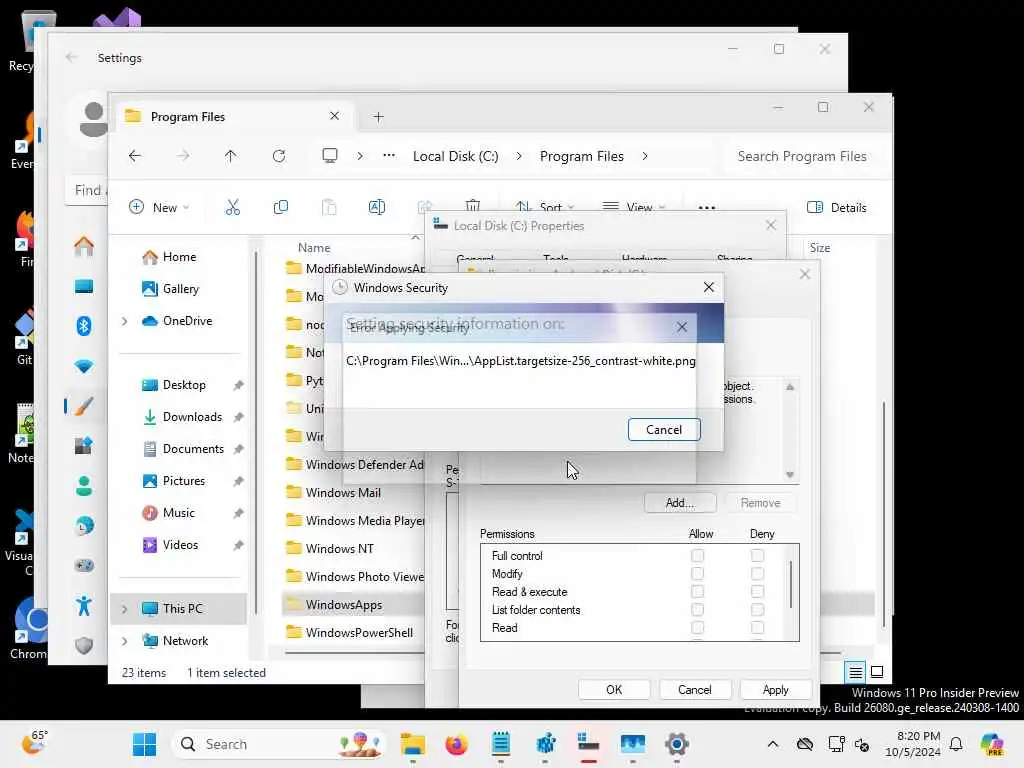
Task: Expand chevron after Local Disk (C:) breadcrumb
Action: point(519,156)
